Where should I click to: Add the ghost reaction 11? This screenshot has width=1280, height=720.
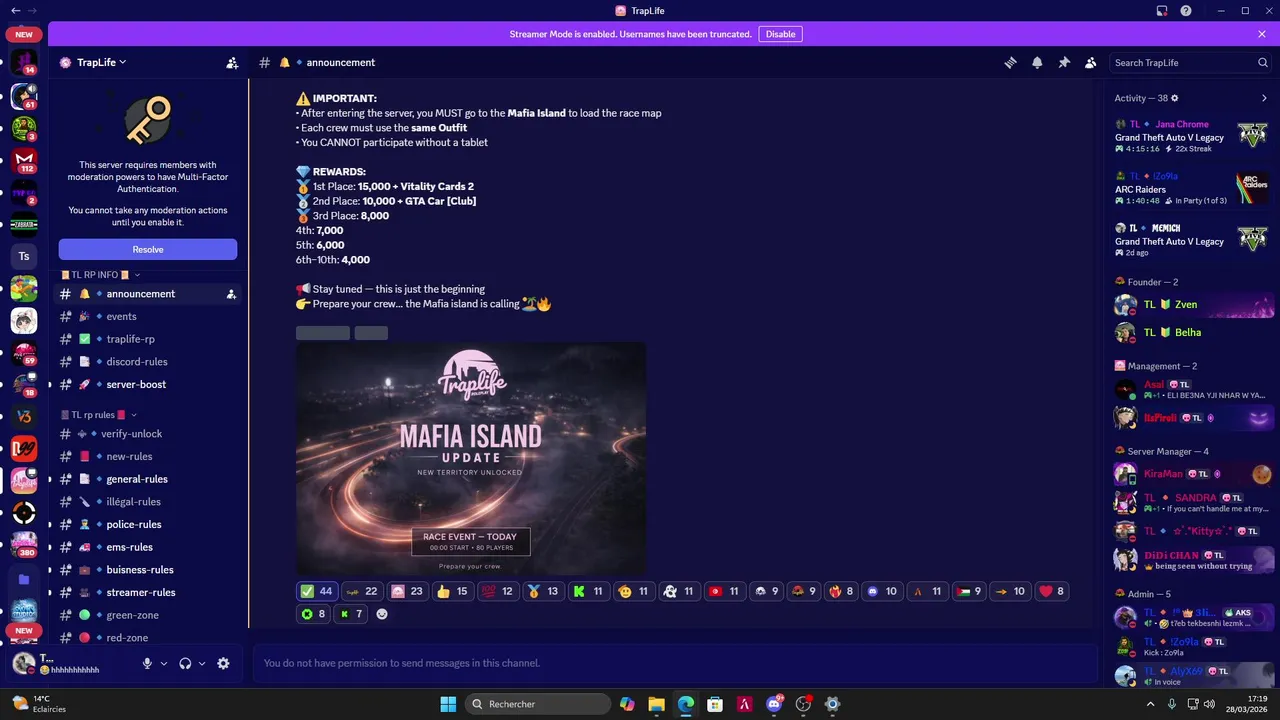pos(678,591)
